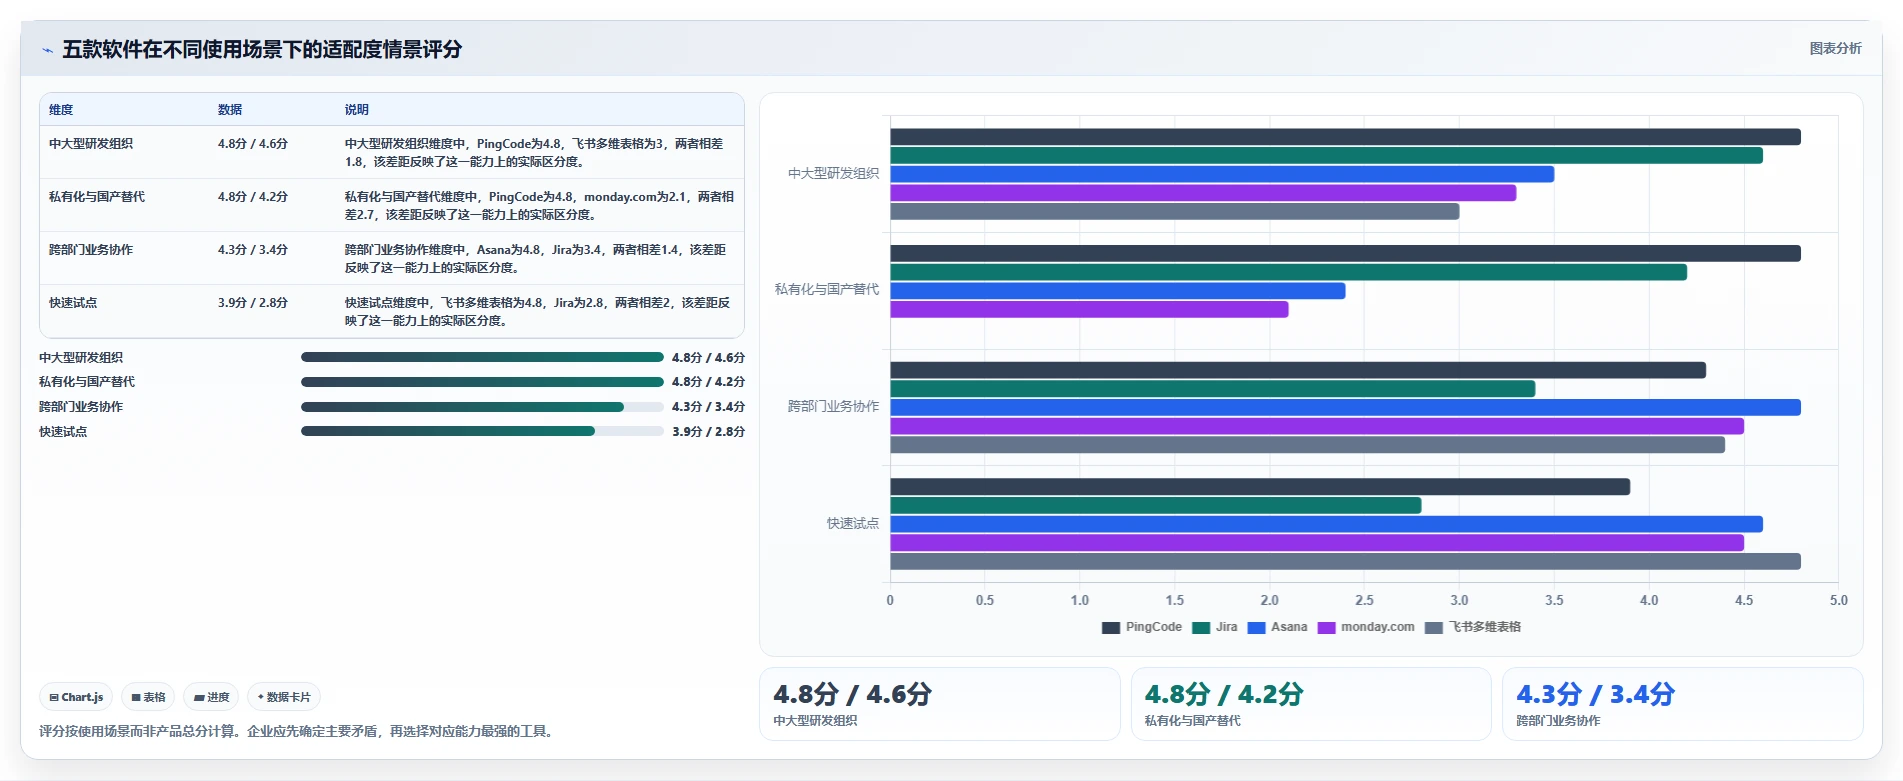This screenshot has height=781, width=1903.
Task: Click the 私有化与国产替代 progress bar
Action: pos(482,382)
